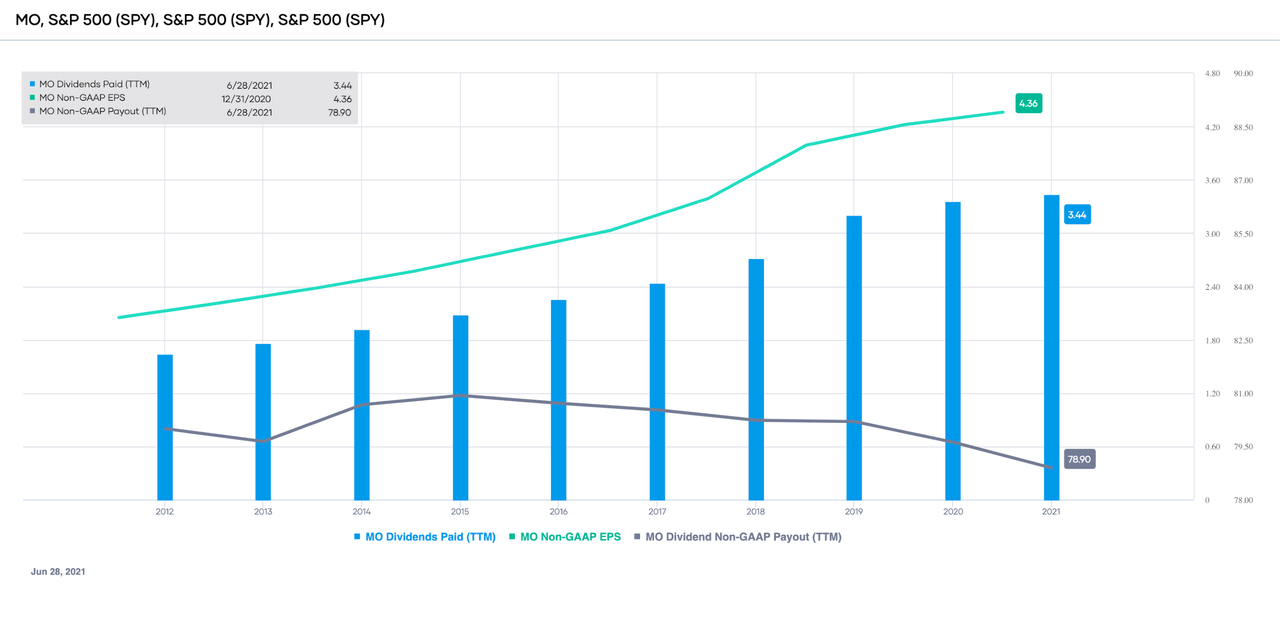Click the '81.00' y-axis label
Image resolution: width=1280 pixels, height=624 pixels.
pos(1245,394)
